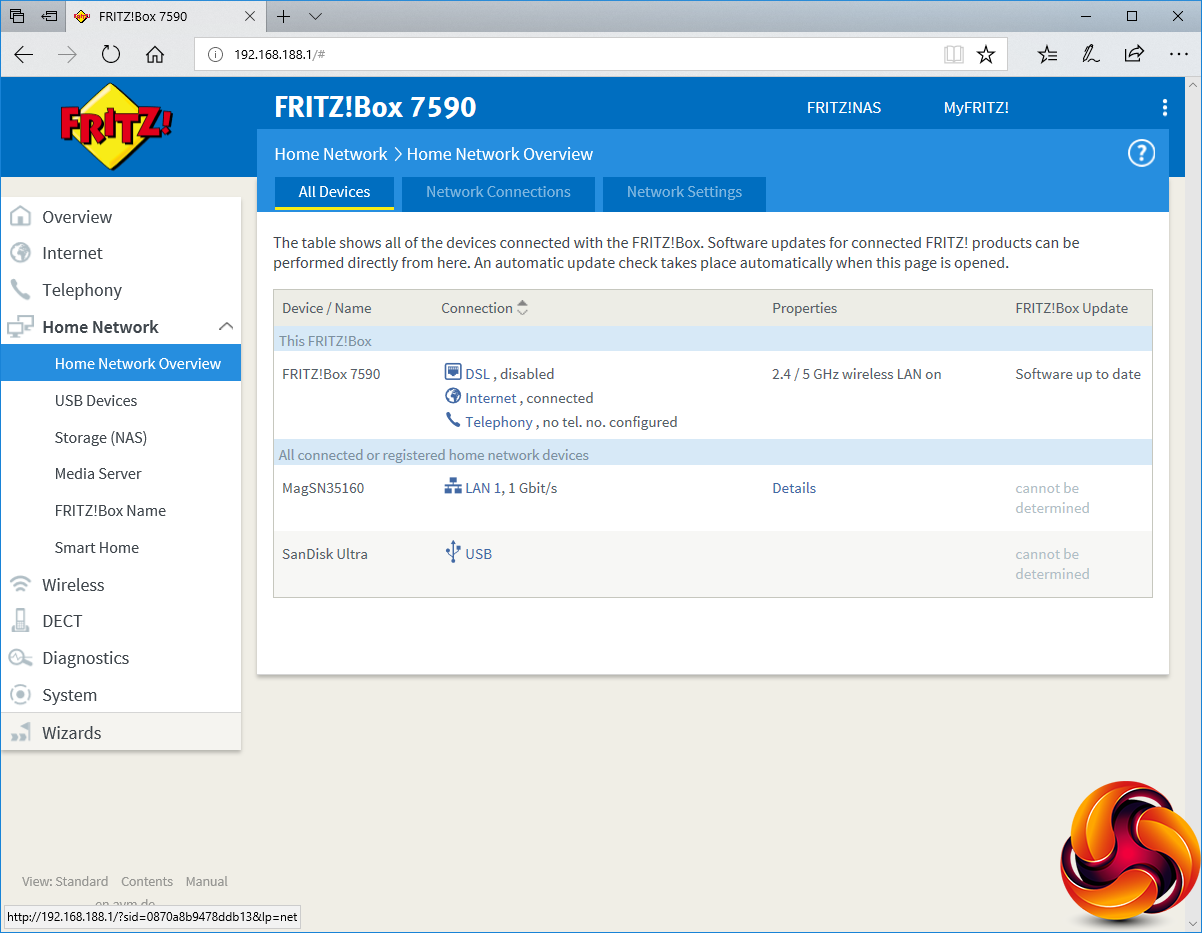Open the MyFRITZ! link in header
1202x933 pixels.
tap(976, 108)
